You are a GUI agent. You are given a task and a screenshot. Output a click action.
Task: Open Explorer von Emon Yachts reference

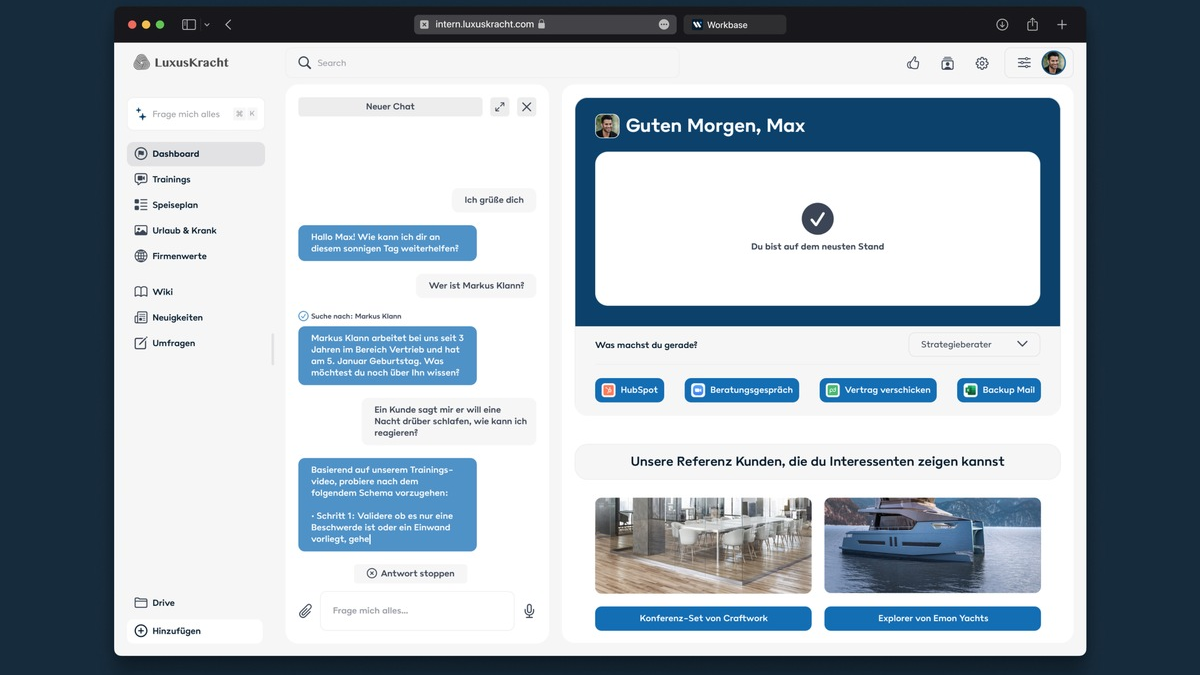pyautogui.click(x=932, y=618)
